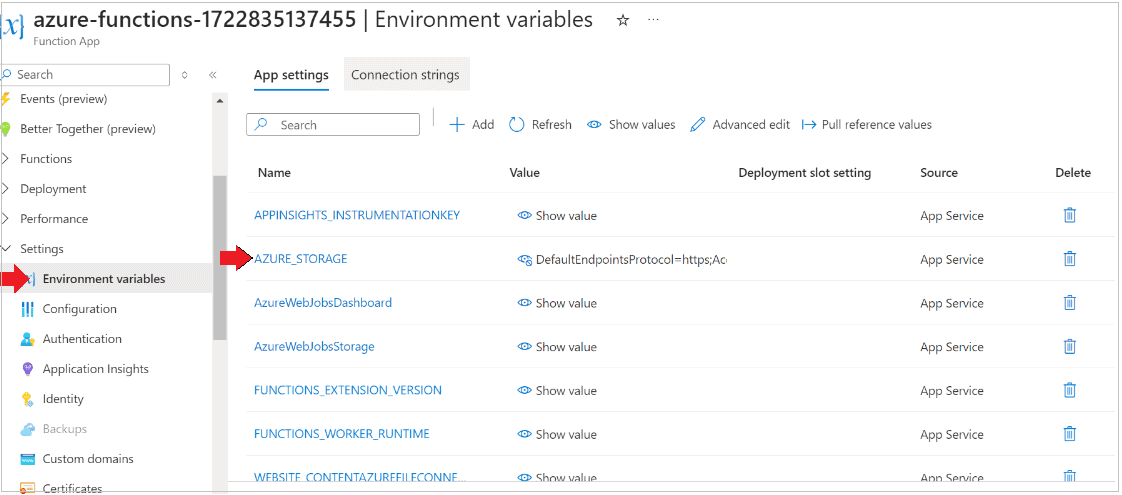
Task: Open FUNCTIONS_WORKER_RUNTIME setting link
Action: point(342,434)
